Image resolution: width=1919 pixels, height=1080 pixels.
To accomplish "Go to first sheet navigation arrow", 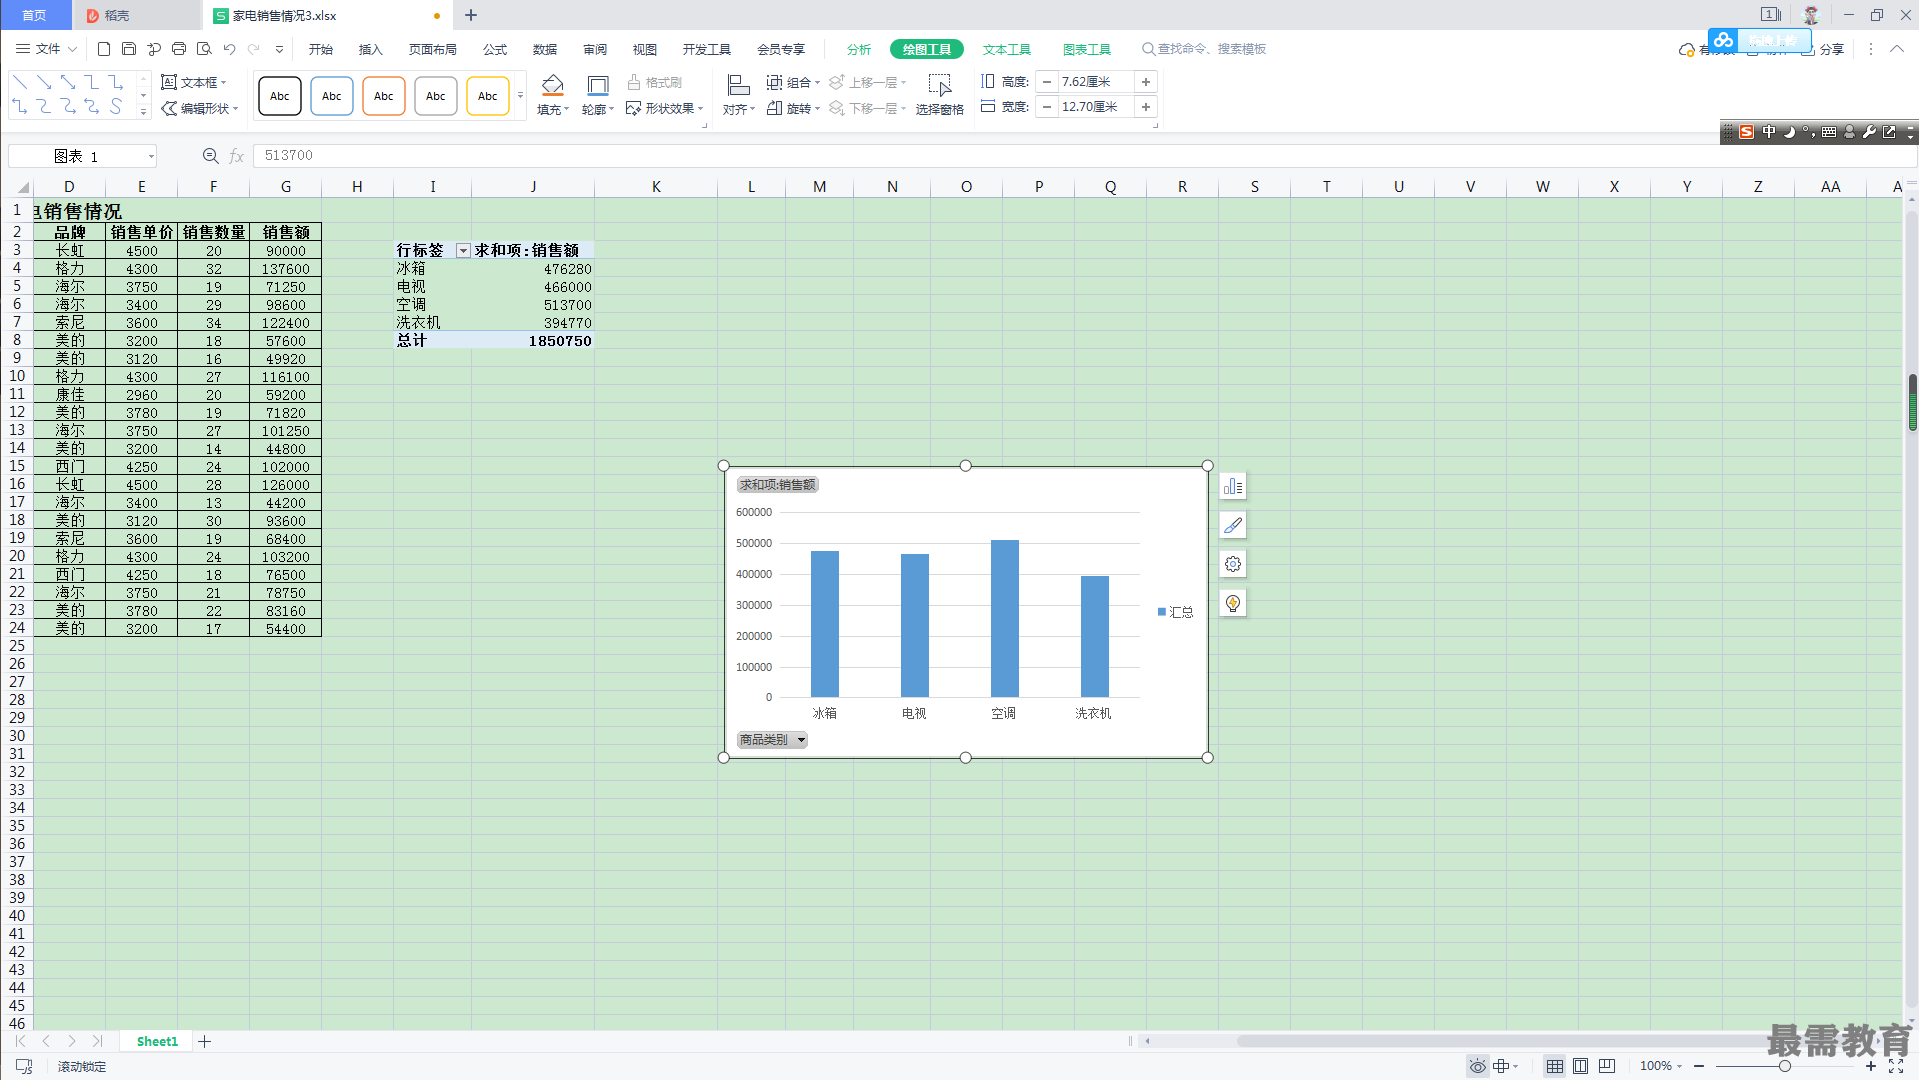I will coord(20,1041).
